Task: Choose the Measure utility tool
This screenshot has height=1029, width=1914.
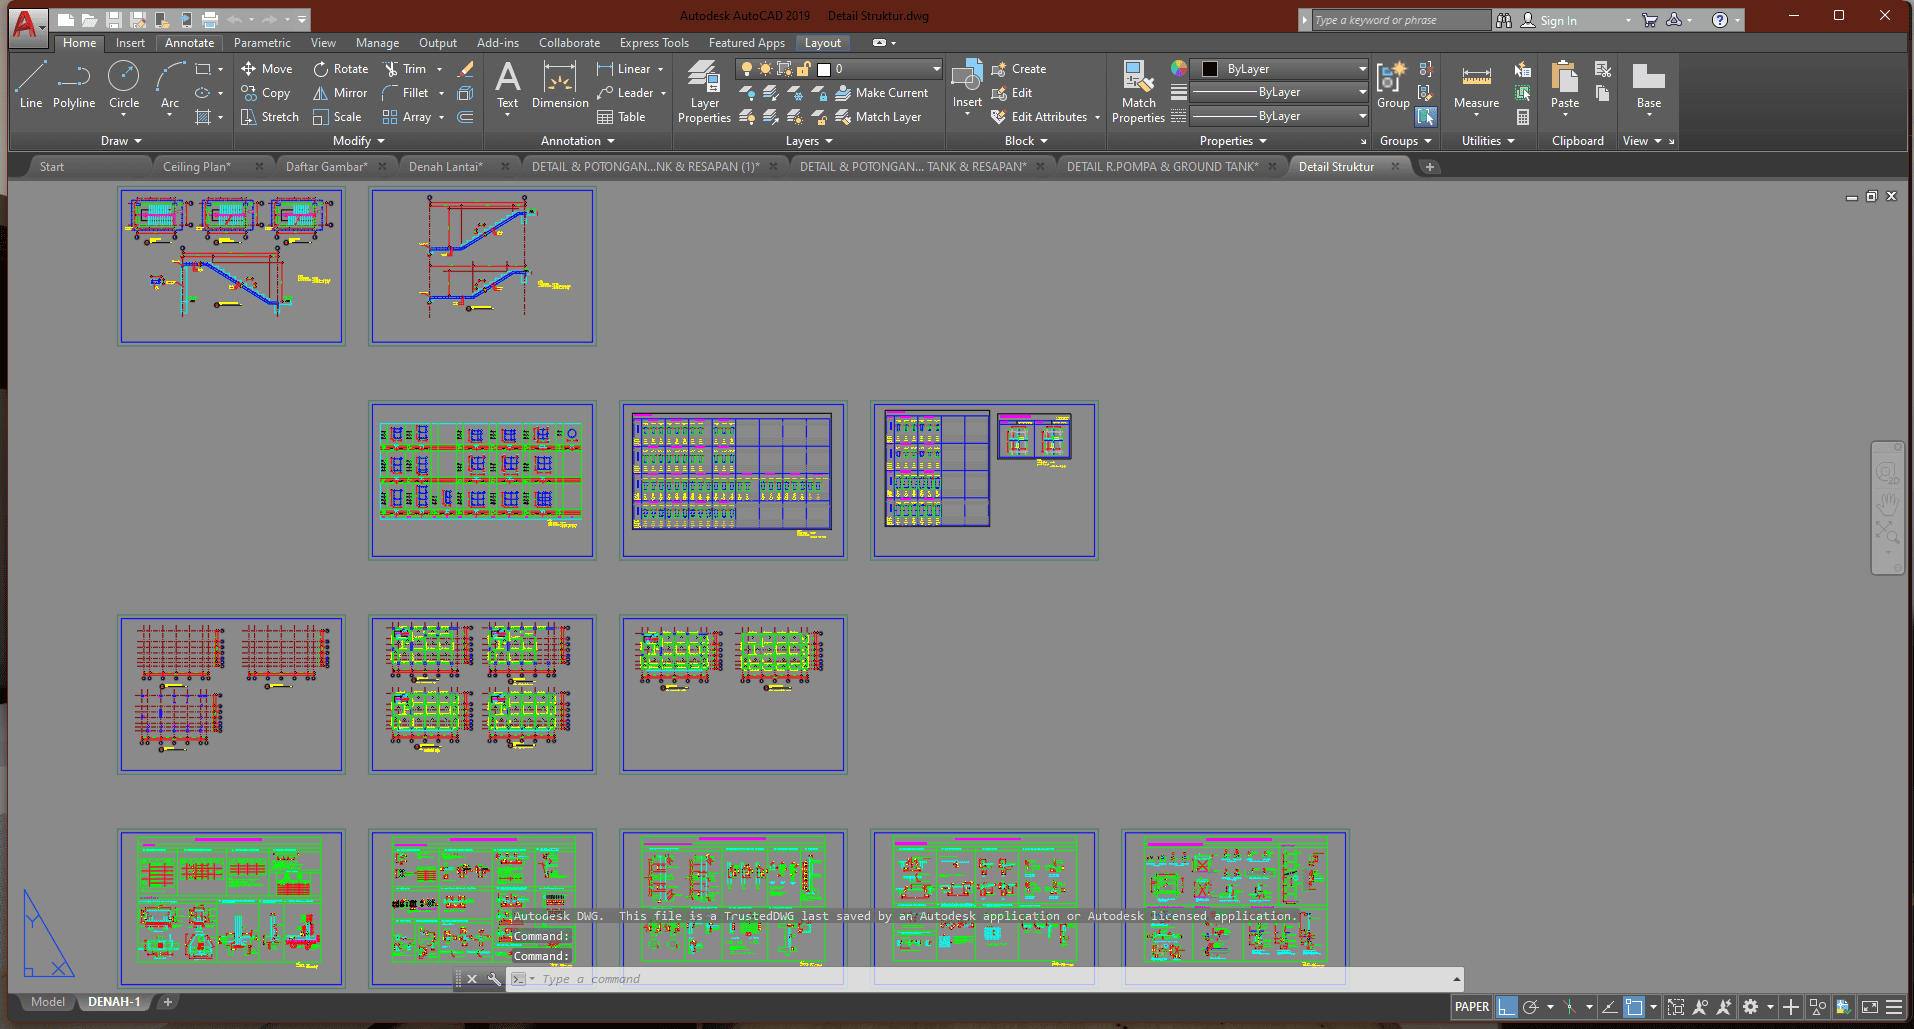Action: coord(1476,86)
